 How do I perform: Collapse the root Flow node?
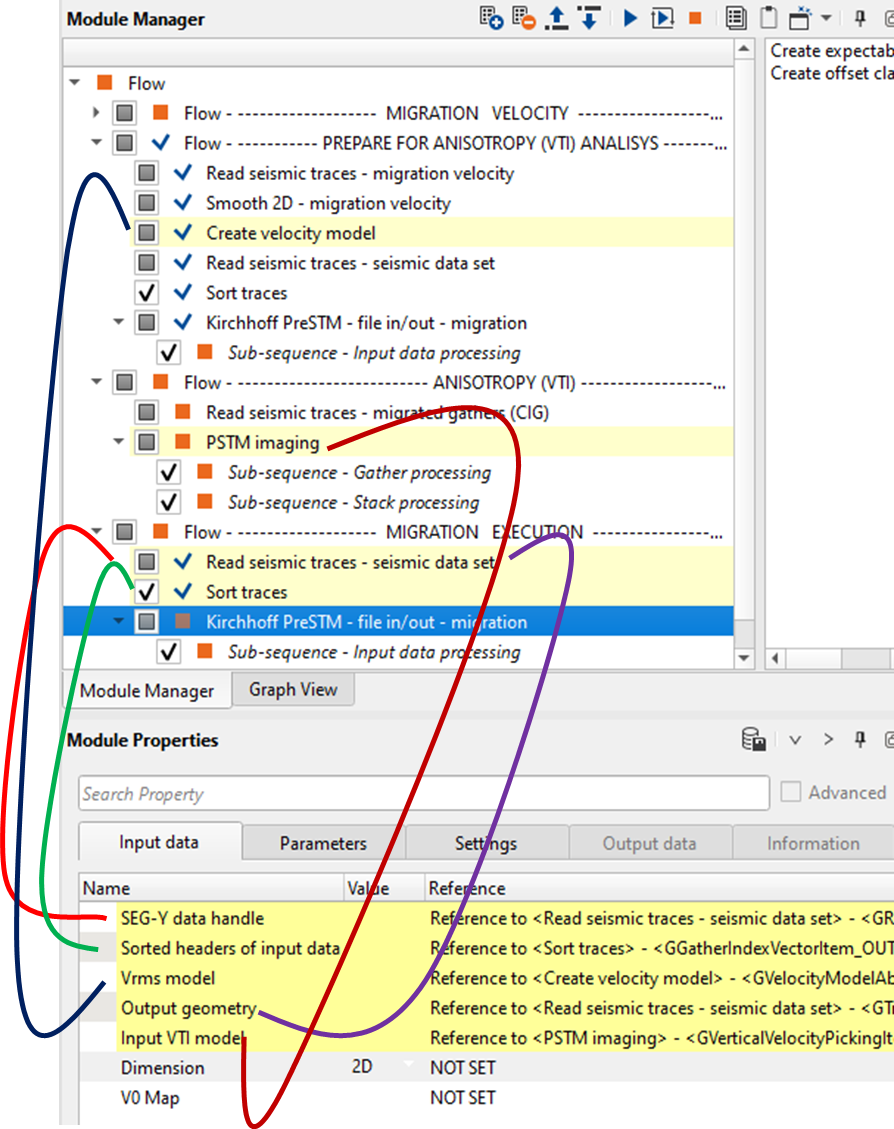(75, 83)
